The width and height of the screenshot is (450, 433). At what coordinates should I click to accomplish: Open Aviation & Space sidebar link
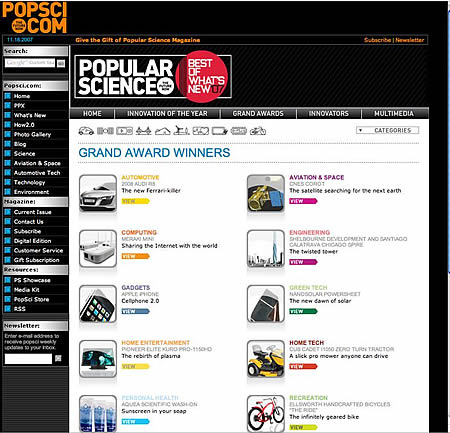point(37,163)
